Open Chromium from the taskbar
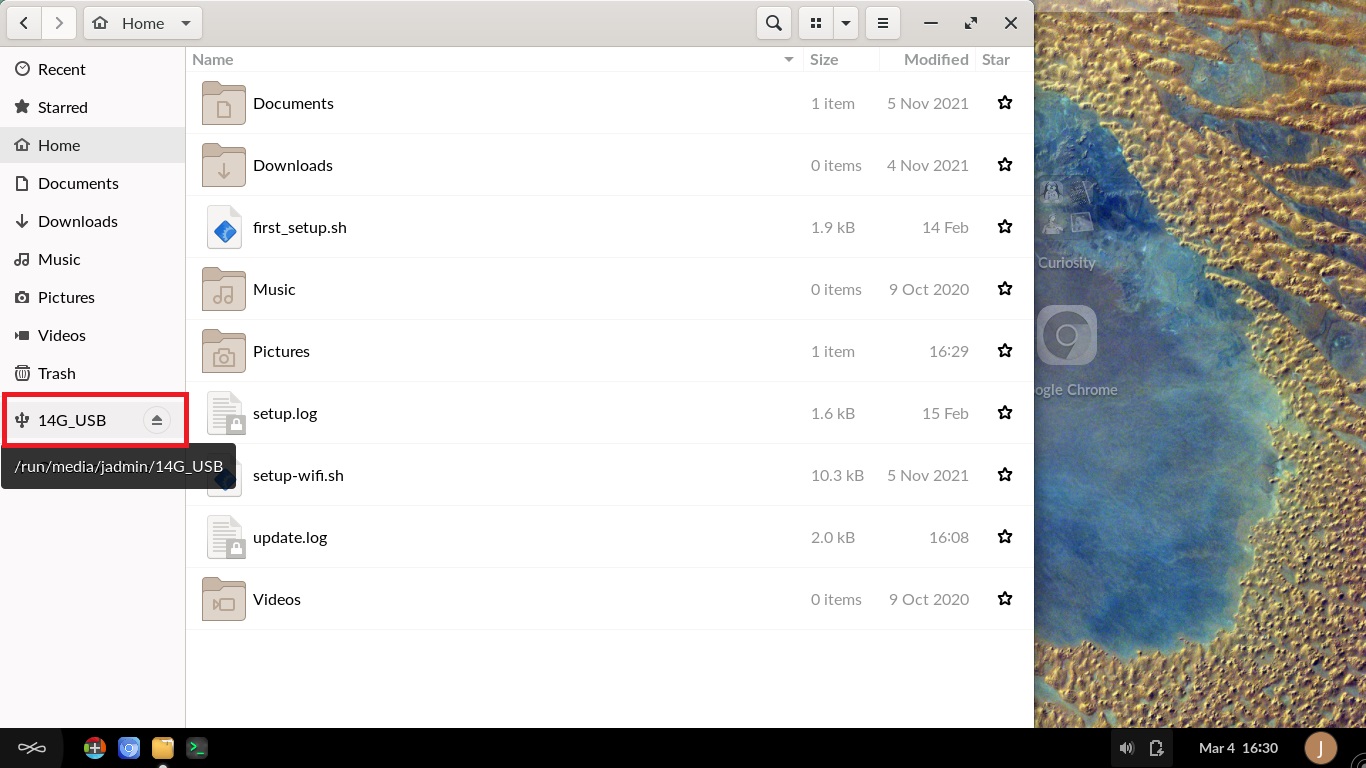This screenshot has height=768, width=1366. click(129, 747)
